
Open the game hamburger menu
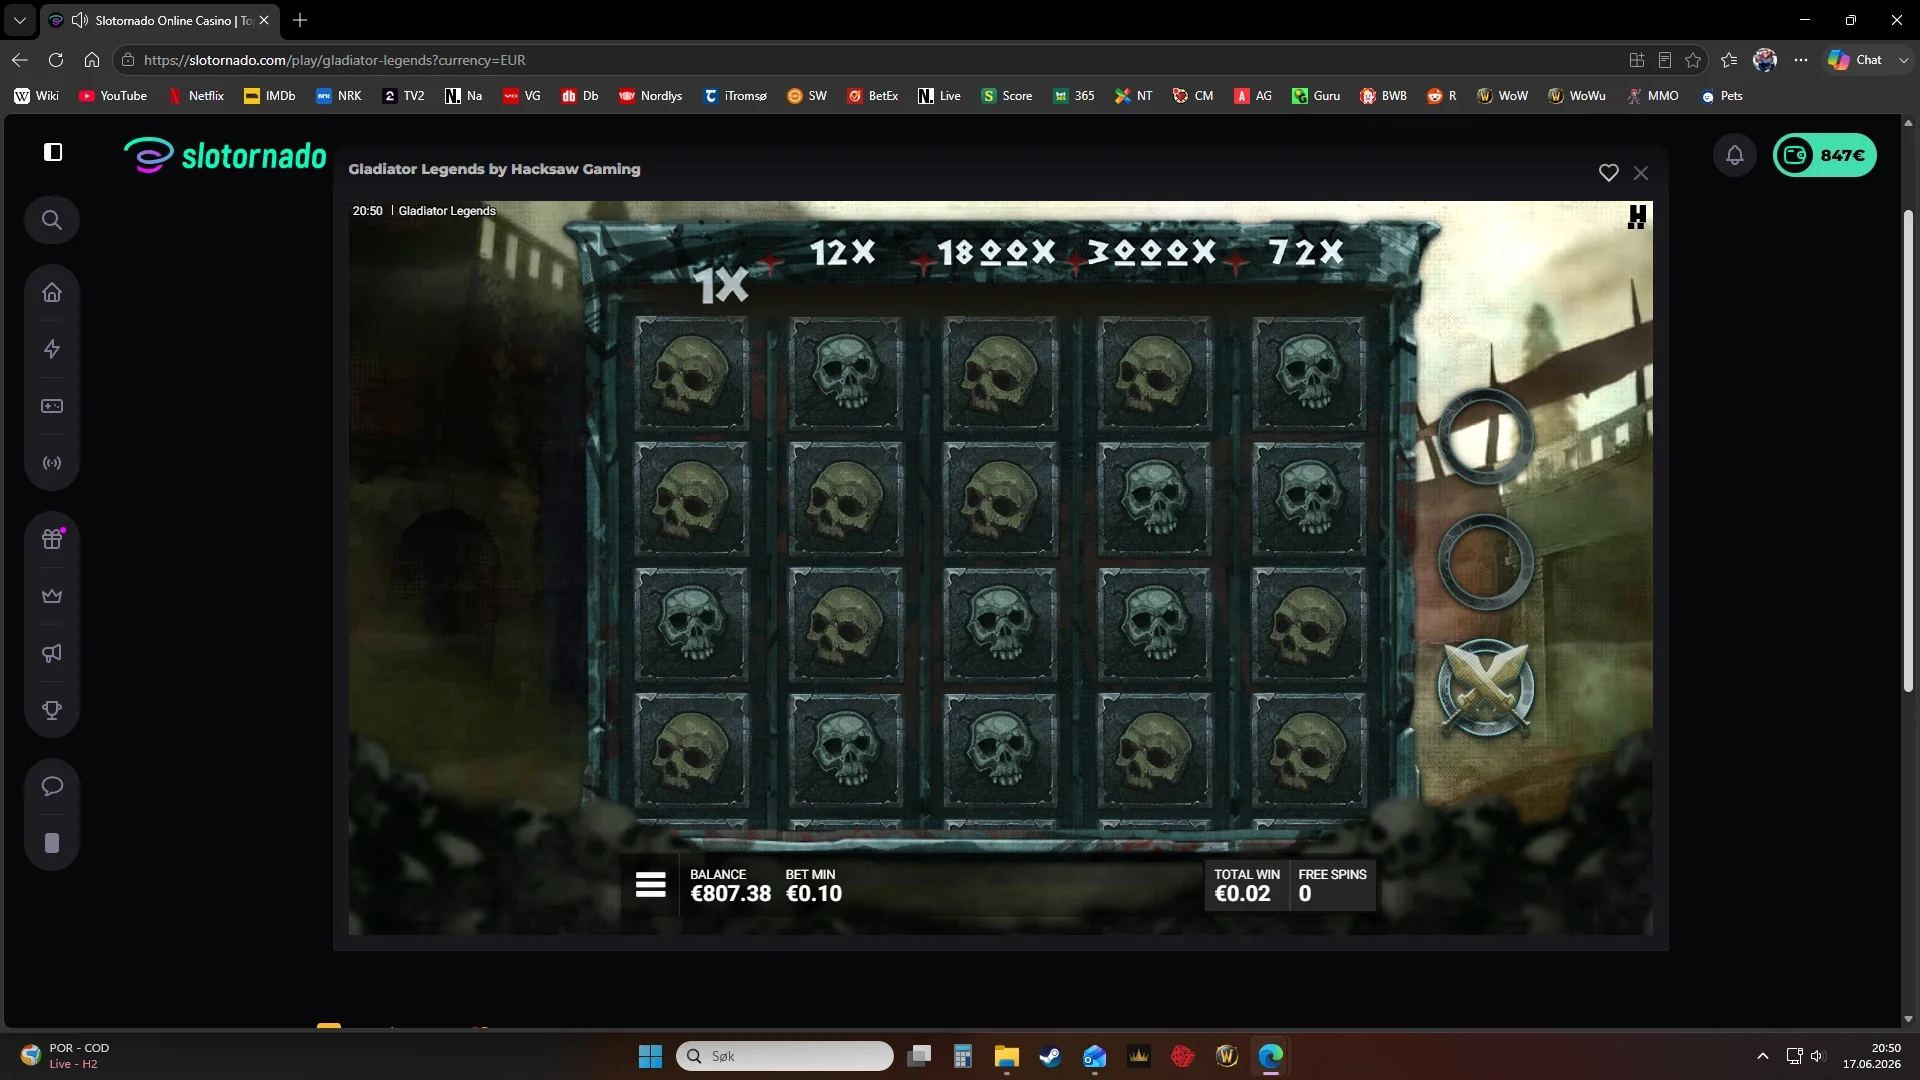(x=650, y=885)
